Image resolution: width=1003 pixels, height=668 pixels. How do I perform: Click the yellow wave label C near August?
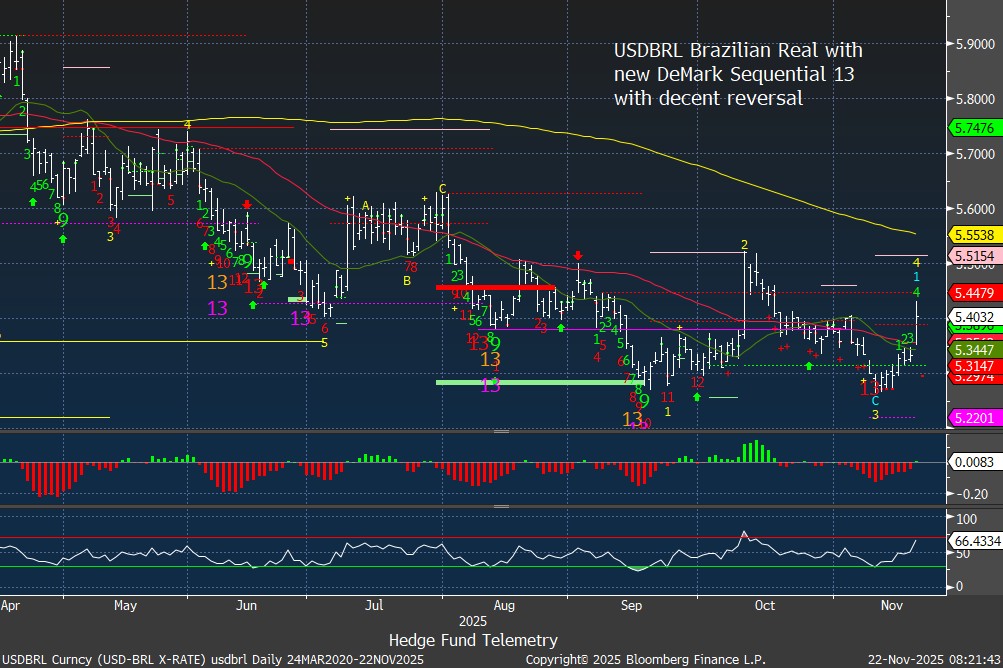pos(442,188)
